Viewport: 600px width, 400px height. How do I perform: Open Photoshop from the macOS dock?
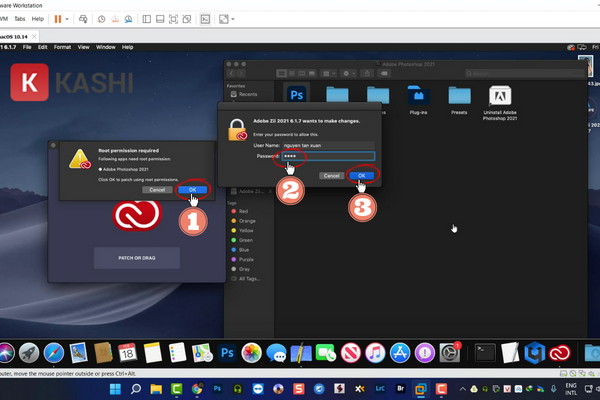tap(227, 352)
